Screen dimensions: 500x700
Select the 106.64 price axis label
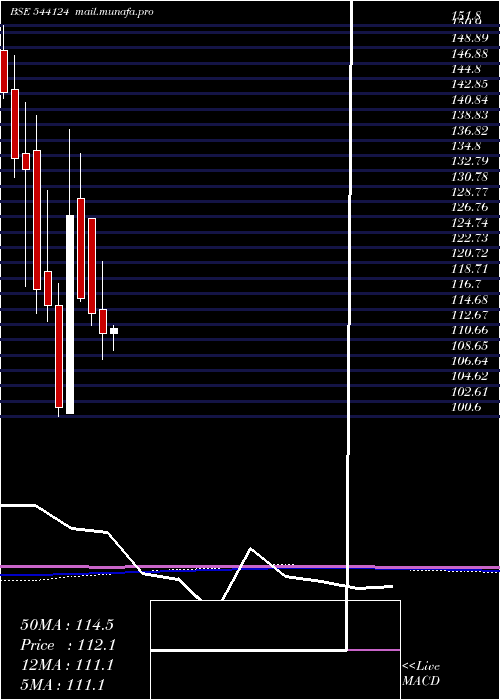click(x=470, y=361)
